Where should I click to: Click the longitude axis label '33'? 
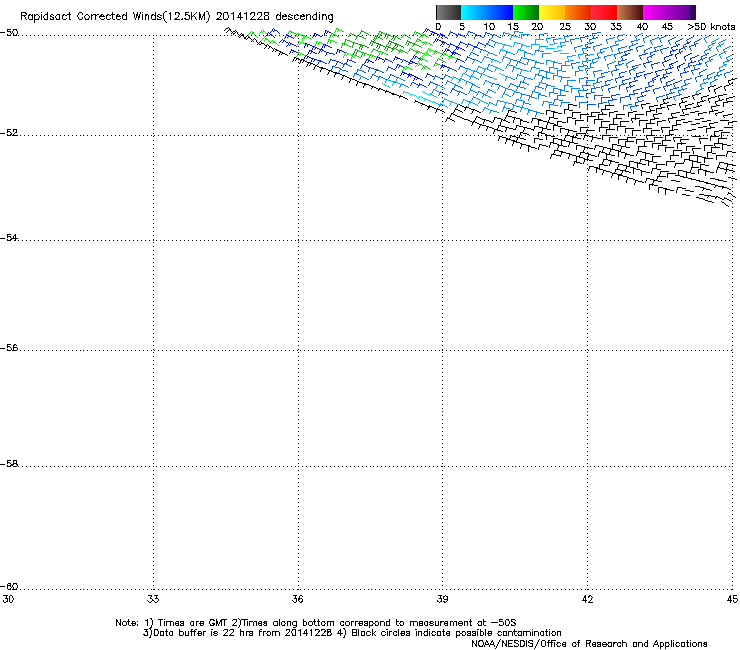coord(153,599)
